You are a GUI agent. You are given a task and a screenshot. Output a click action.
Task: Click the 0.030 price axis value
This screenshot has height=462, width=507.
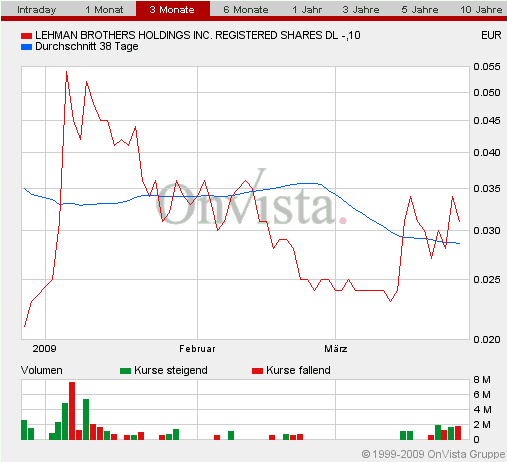487,231
